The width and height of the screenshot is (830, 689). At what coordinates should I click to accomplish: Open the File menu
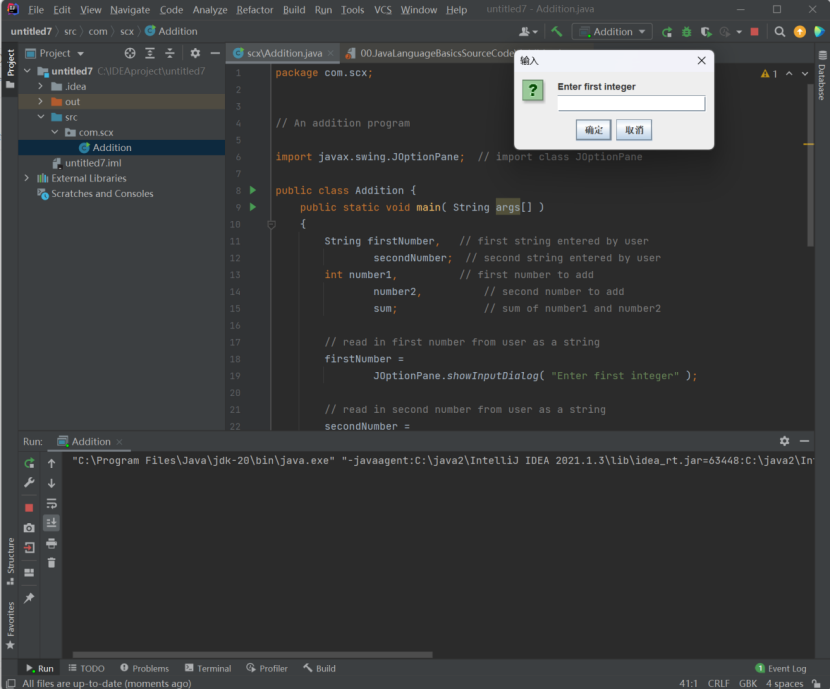tap(35, 10)
